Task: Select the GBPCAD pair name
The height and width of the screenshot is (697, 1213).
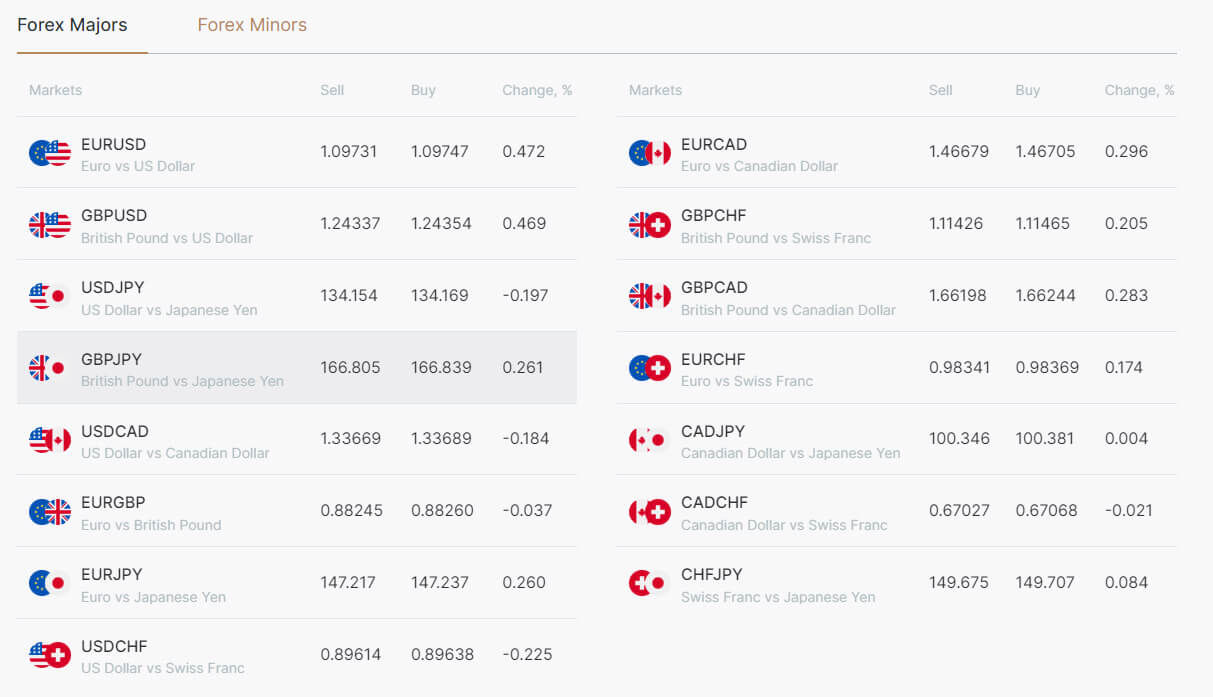Action: coord(715,287)
